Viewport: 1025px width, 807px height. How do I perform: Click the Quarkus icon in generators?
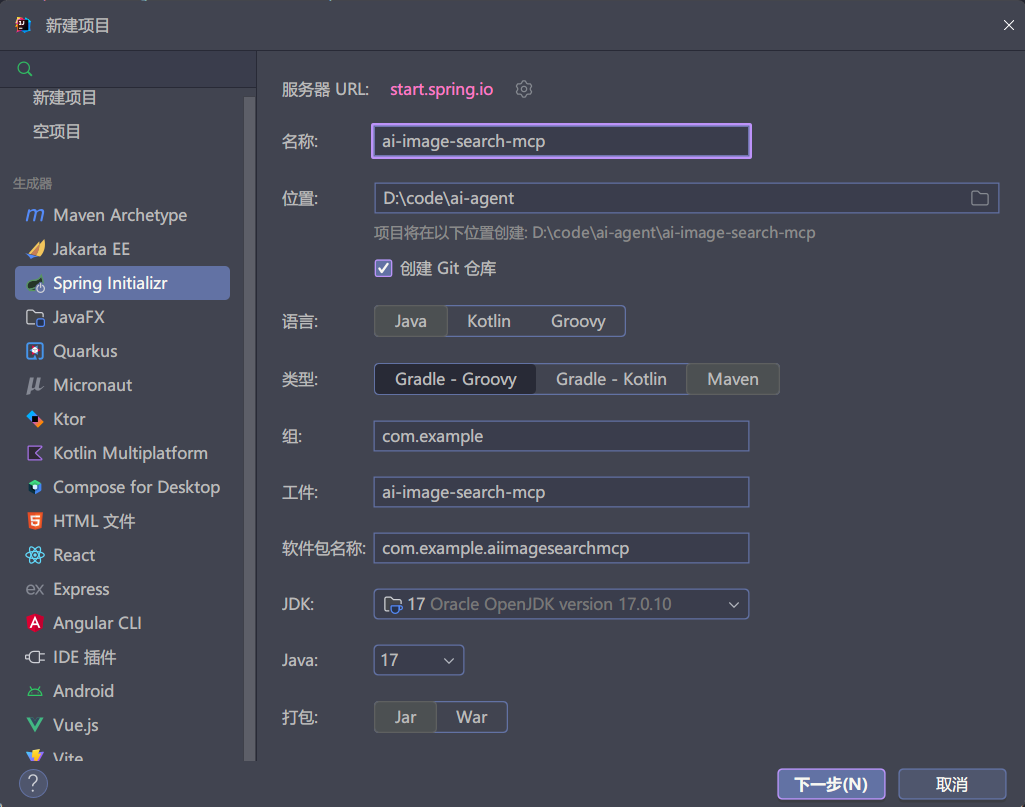(x=35, y=352)
